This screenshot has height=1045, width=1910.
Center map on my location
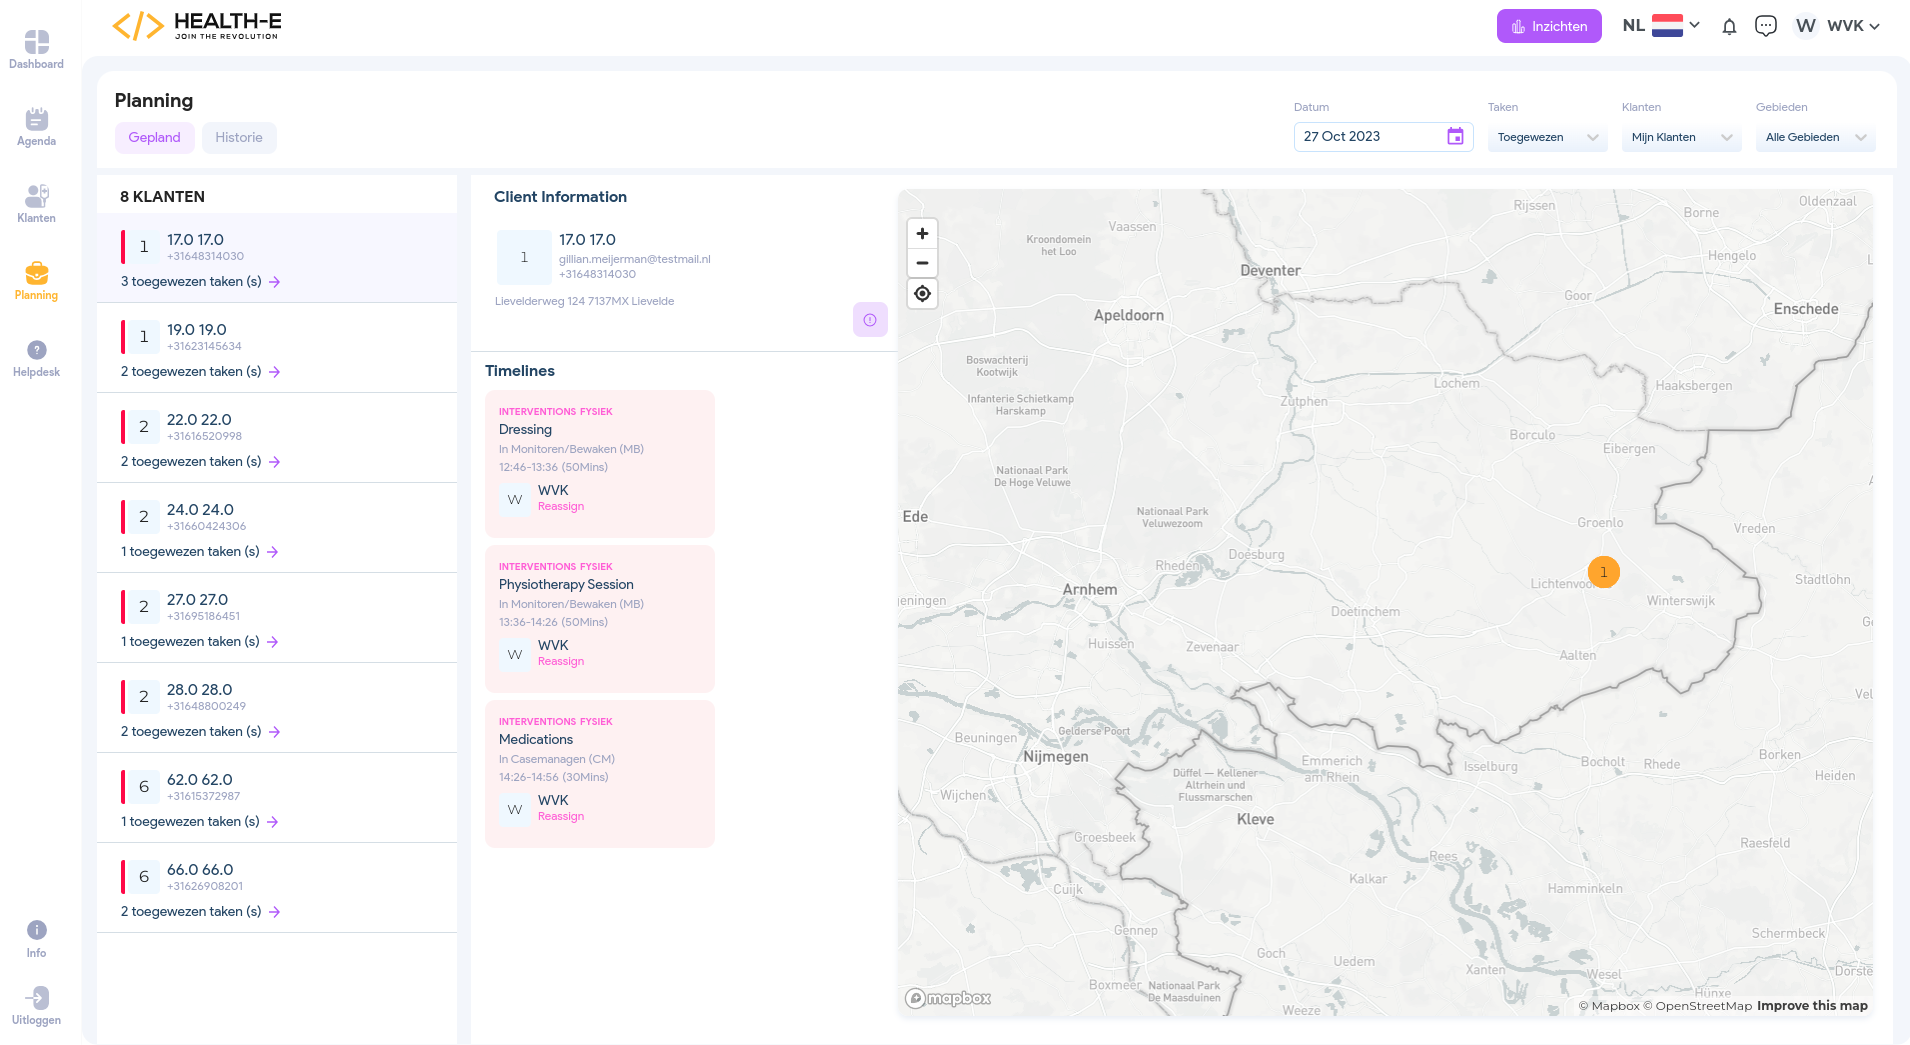(922, 294)
